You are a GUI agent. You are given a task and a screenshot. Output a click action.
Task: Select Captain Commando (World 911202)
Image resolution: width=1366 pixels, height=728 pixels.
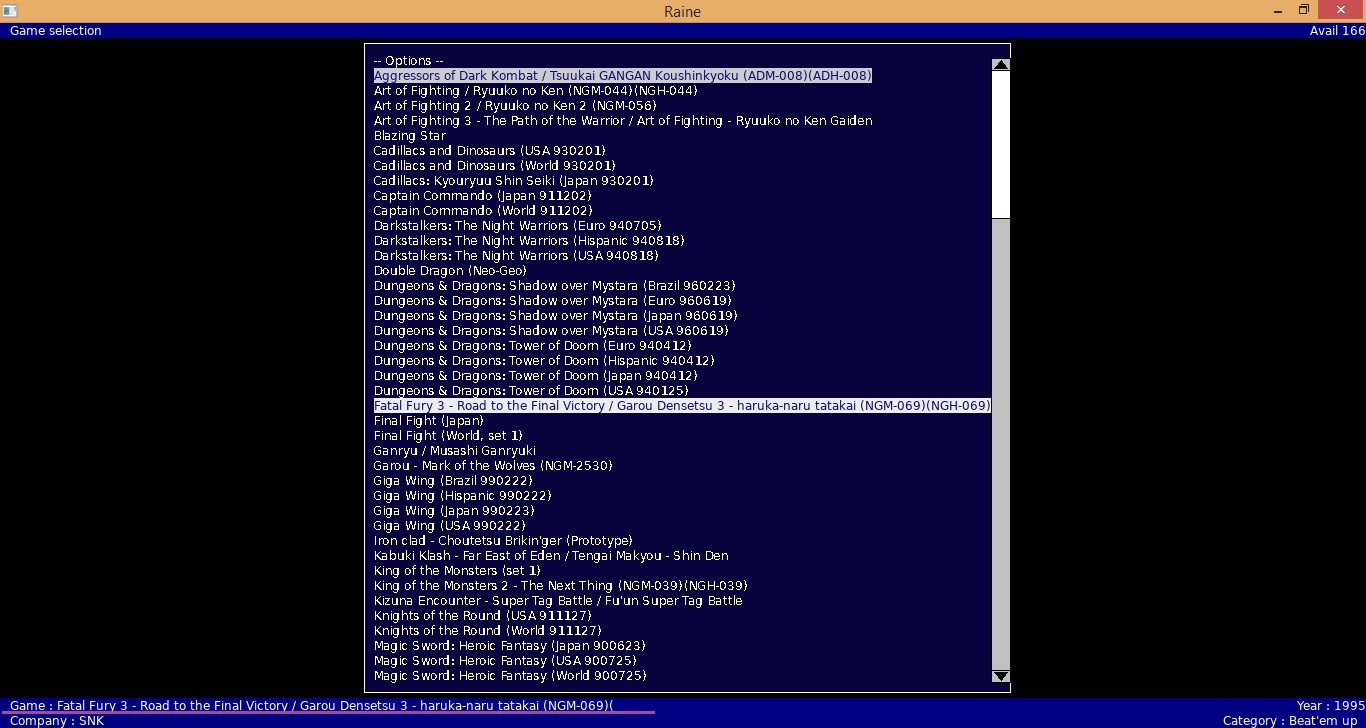(482, 211)
